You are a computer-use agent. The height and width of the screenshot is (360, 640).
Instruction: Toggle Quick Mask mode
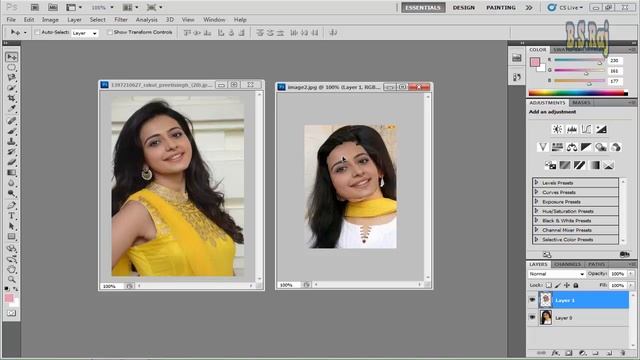tap(11, 313)
